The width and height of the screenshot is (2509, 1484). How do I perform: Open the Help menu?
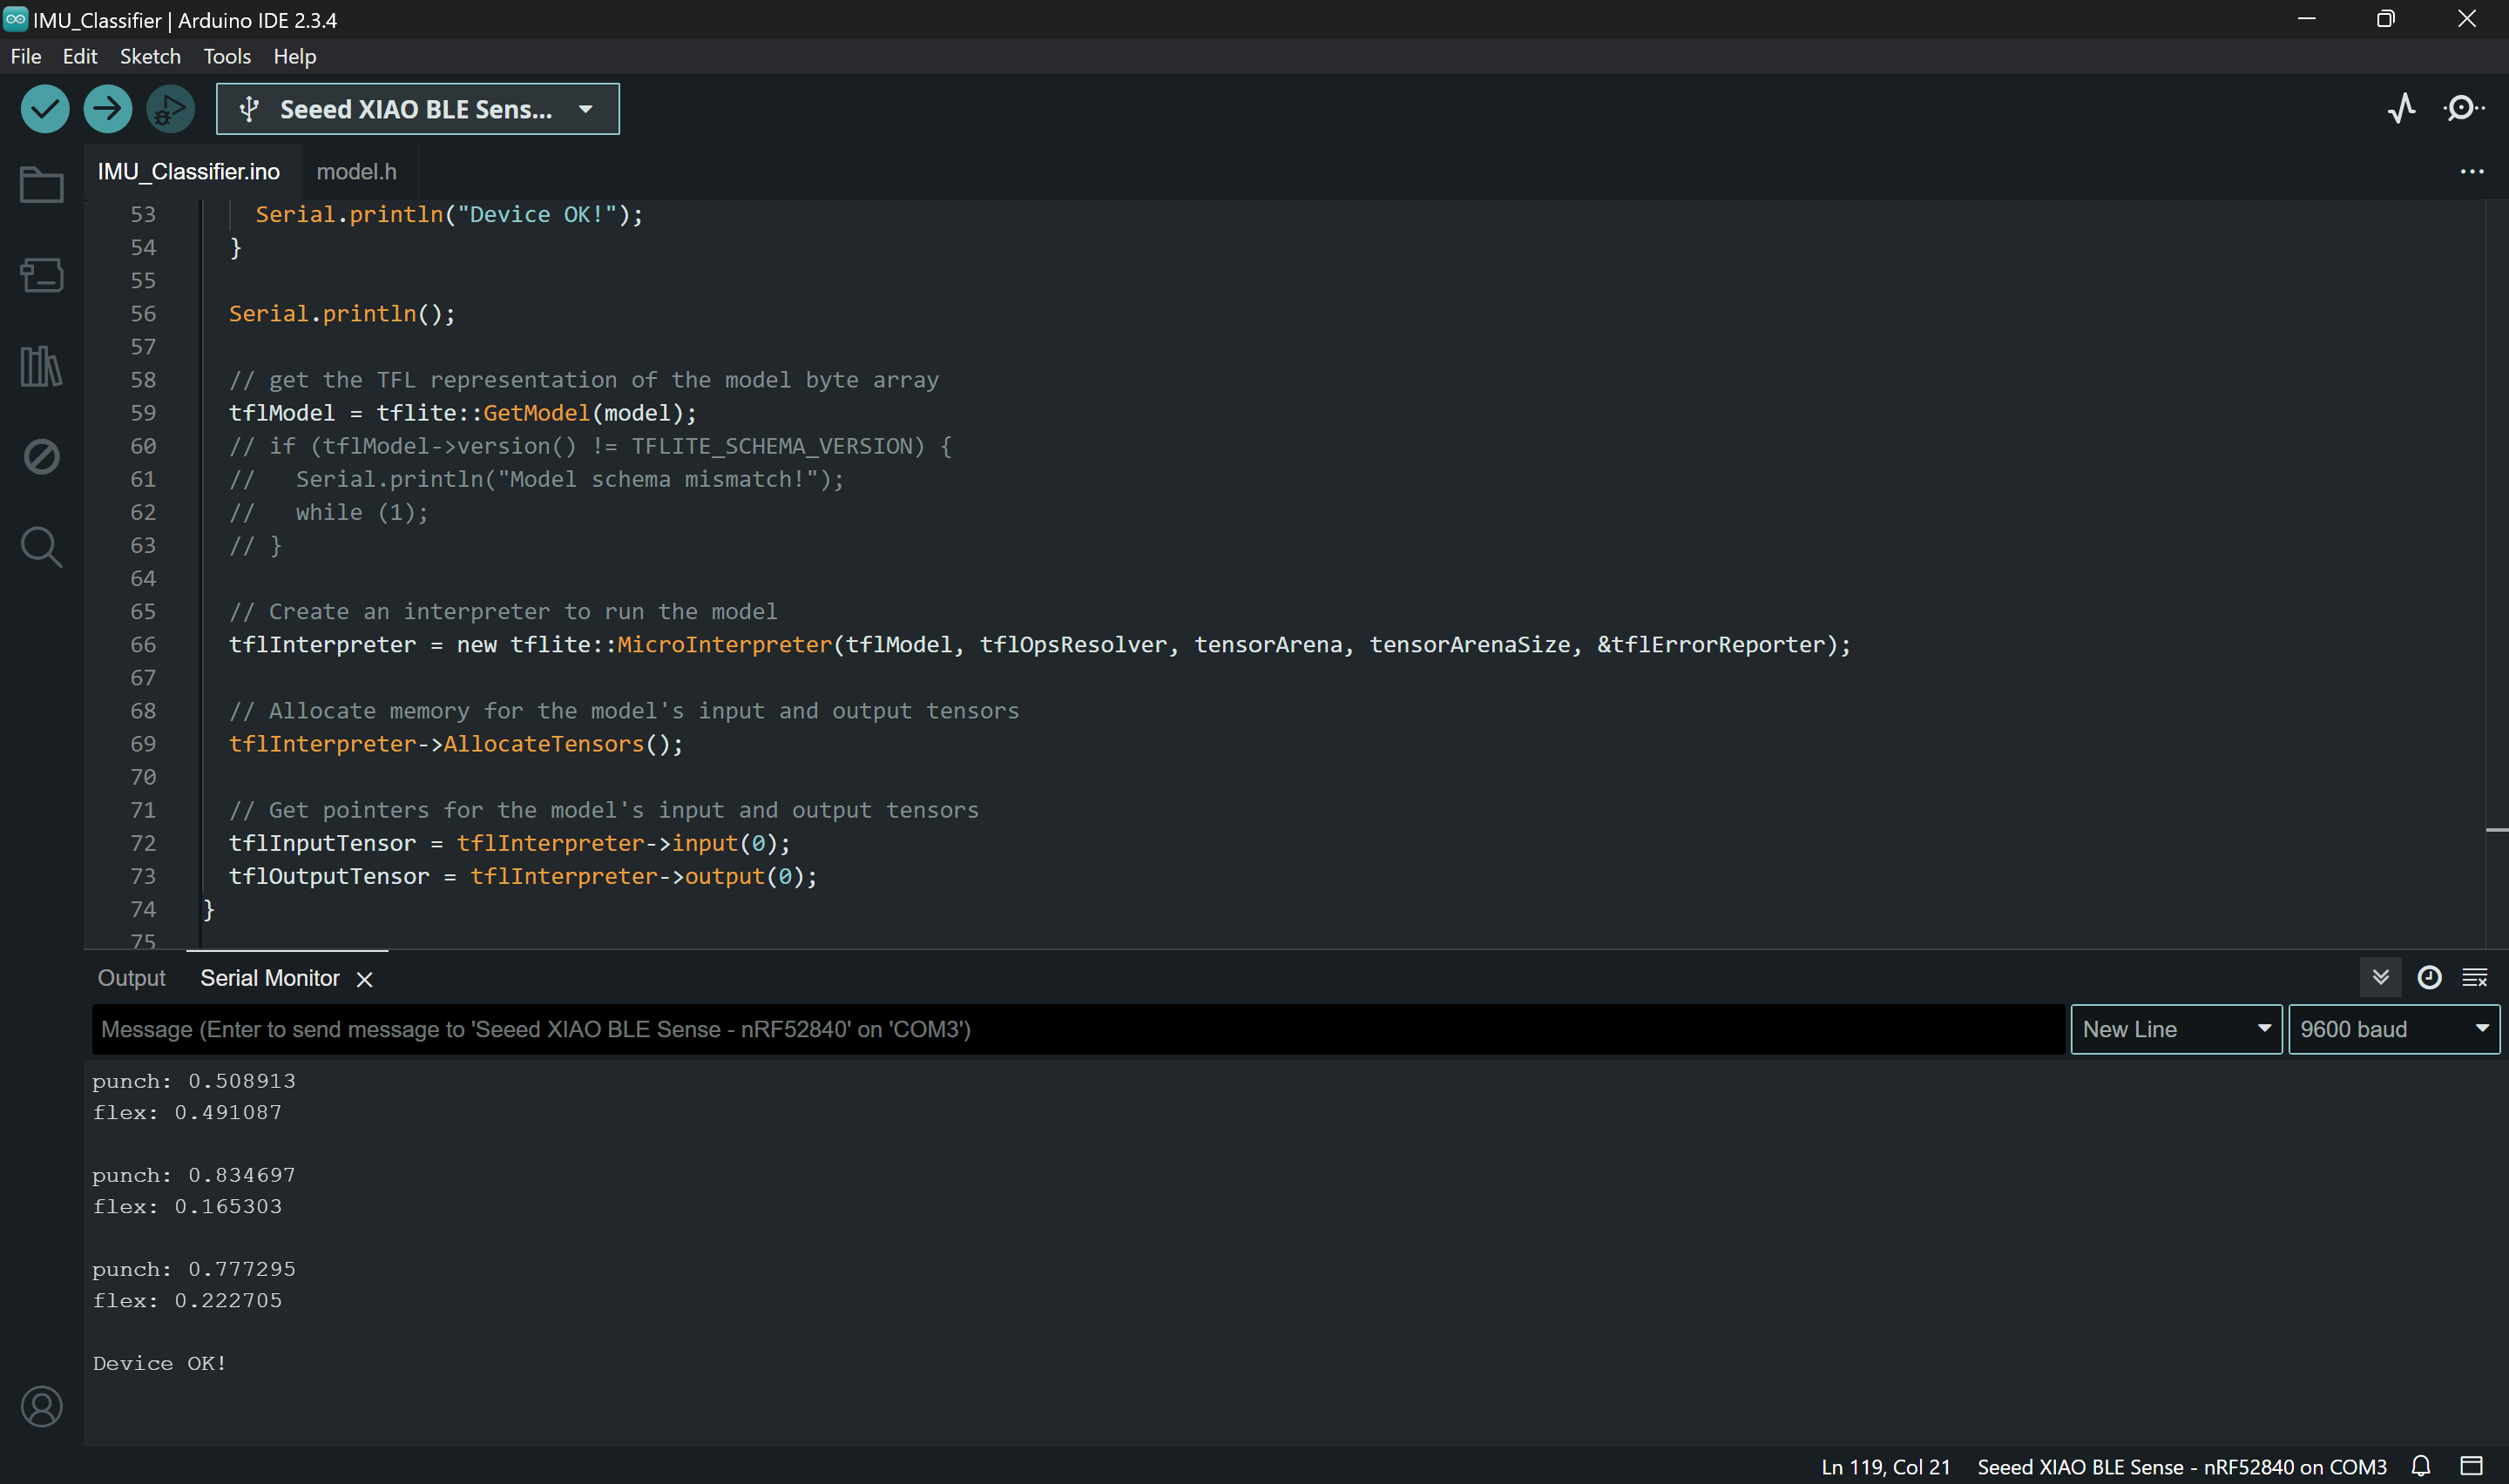[x=295, y=56]
